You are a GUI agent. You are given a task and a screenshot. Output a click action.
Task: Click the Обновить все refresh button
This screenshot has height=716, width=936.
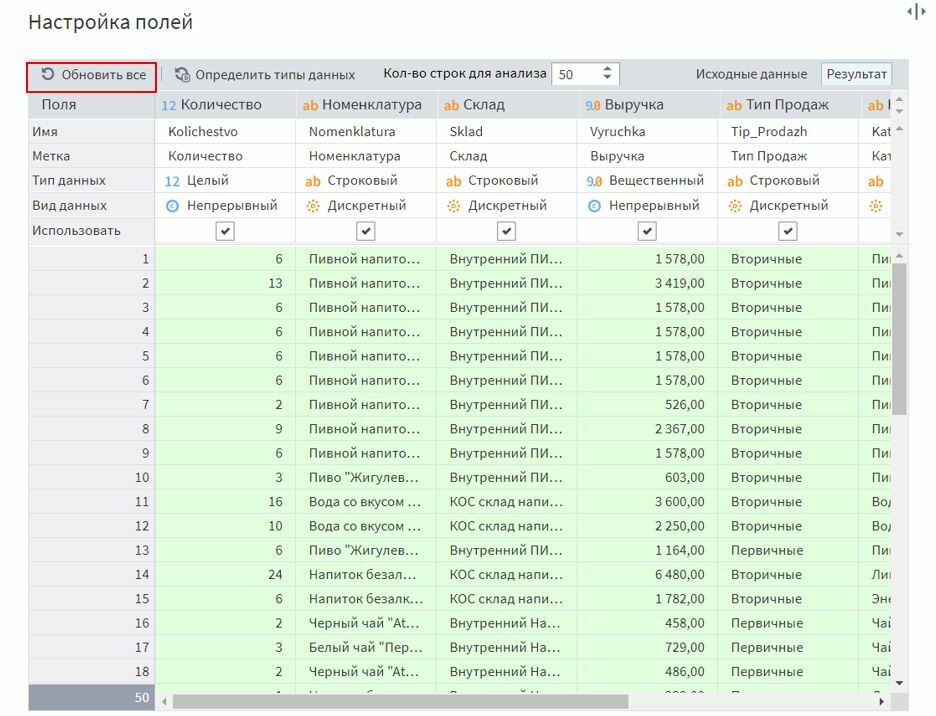tap(93, 75)
